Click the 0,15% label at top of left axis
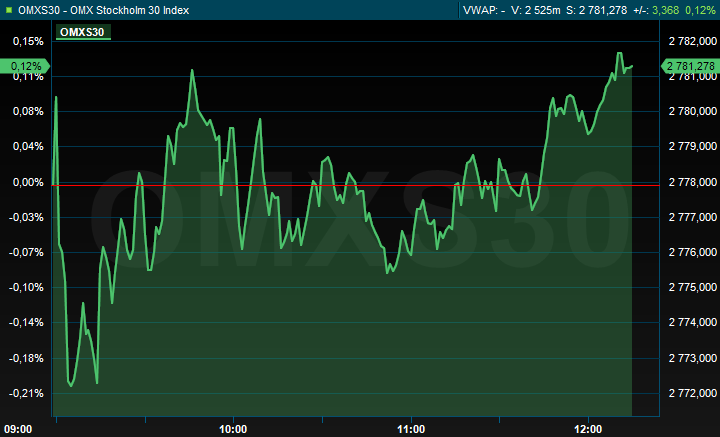Image resolution: width=720 pixels, height=437 pixels. pos(29,41)
